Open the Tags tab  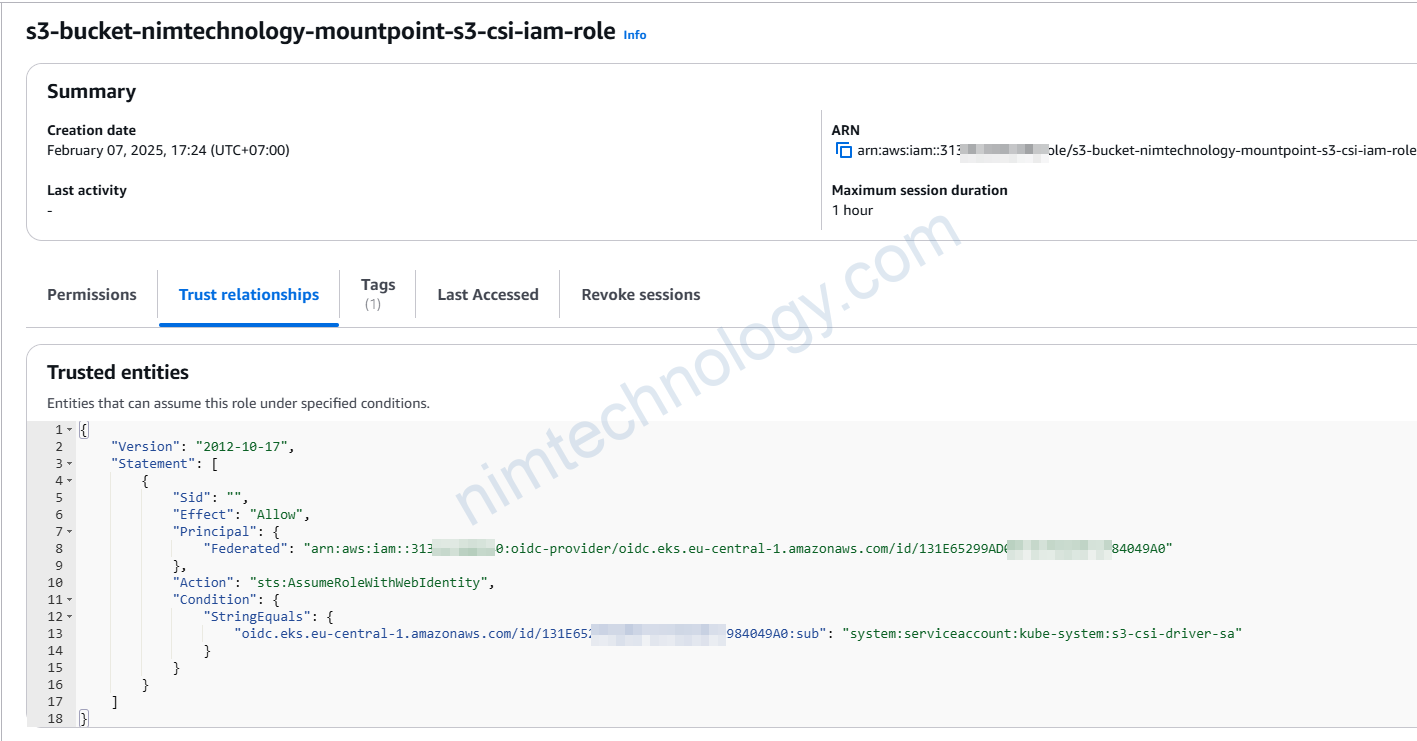(x=378, y=286)
